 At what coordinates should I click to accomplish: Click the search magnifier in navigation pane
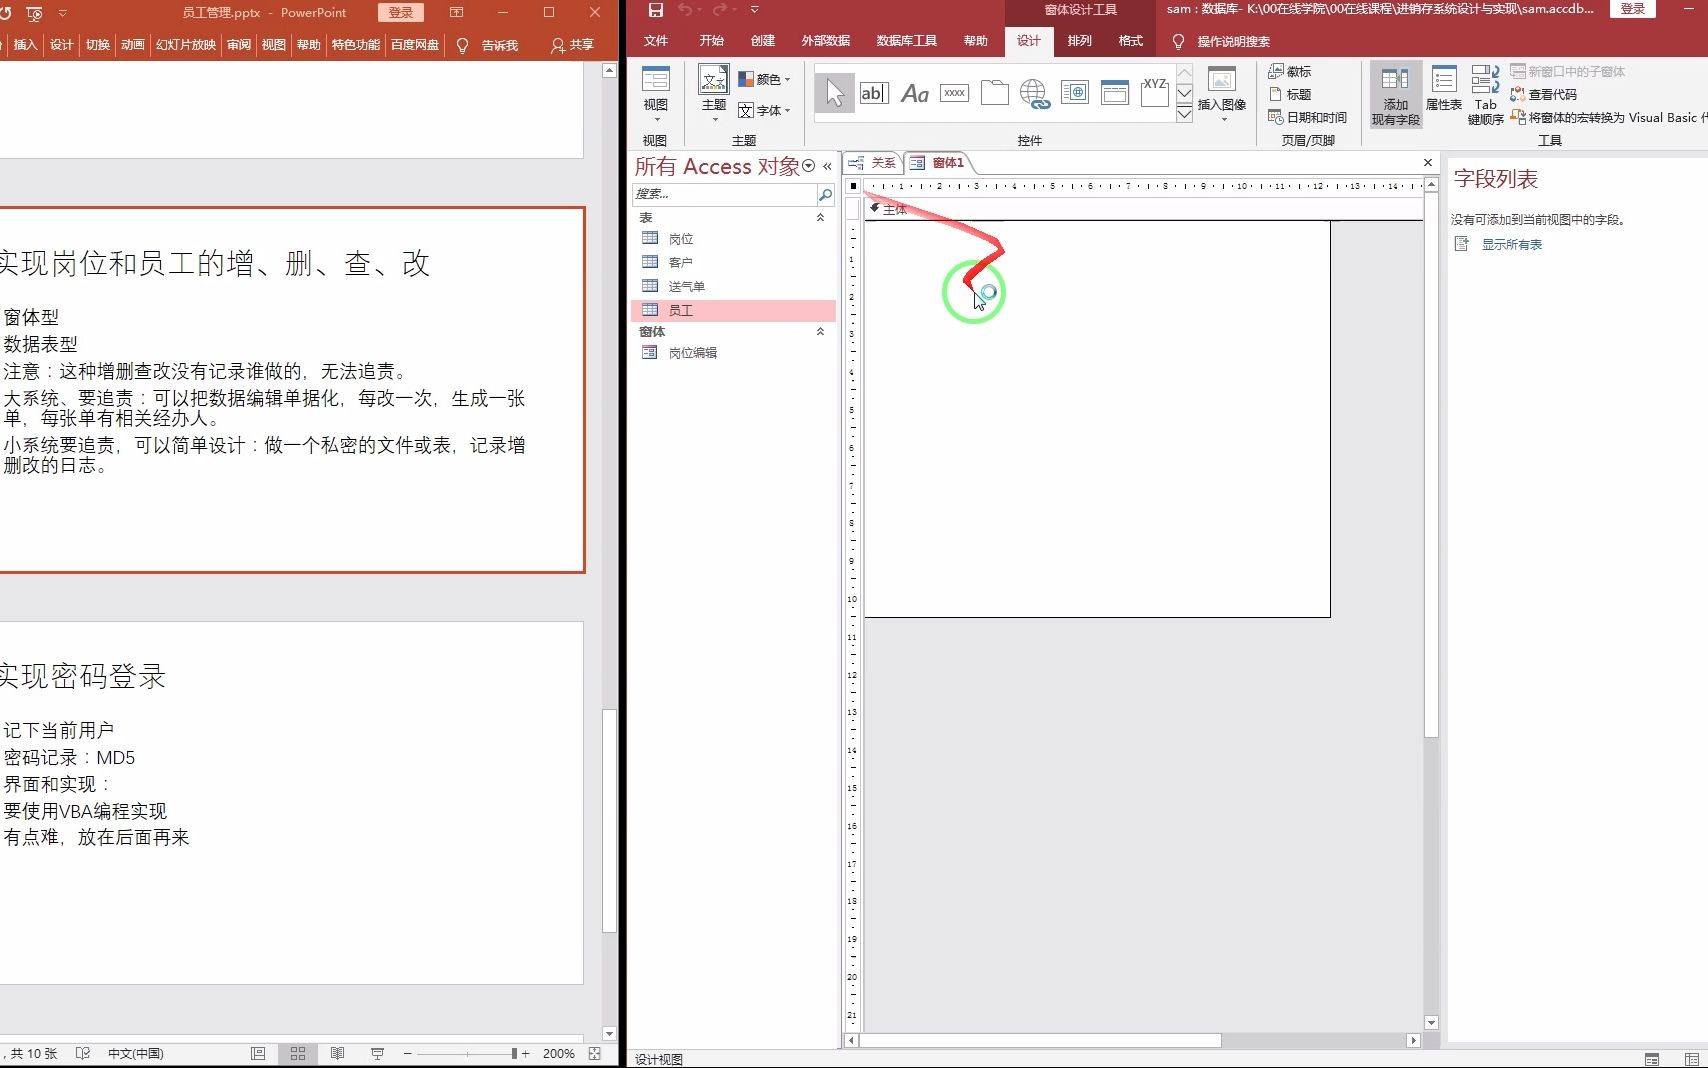click(826, 194)
